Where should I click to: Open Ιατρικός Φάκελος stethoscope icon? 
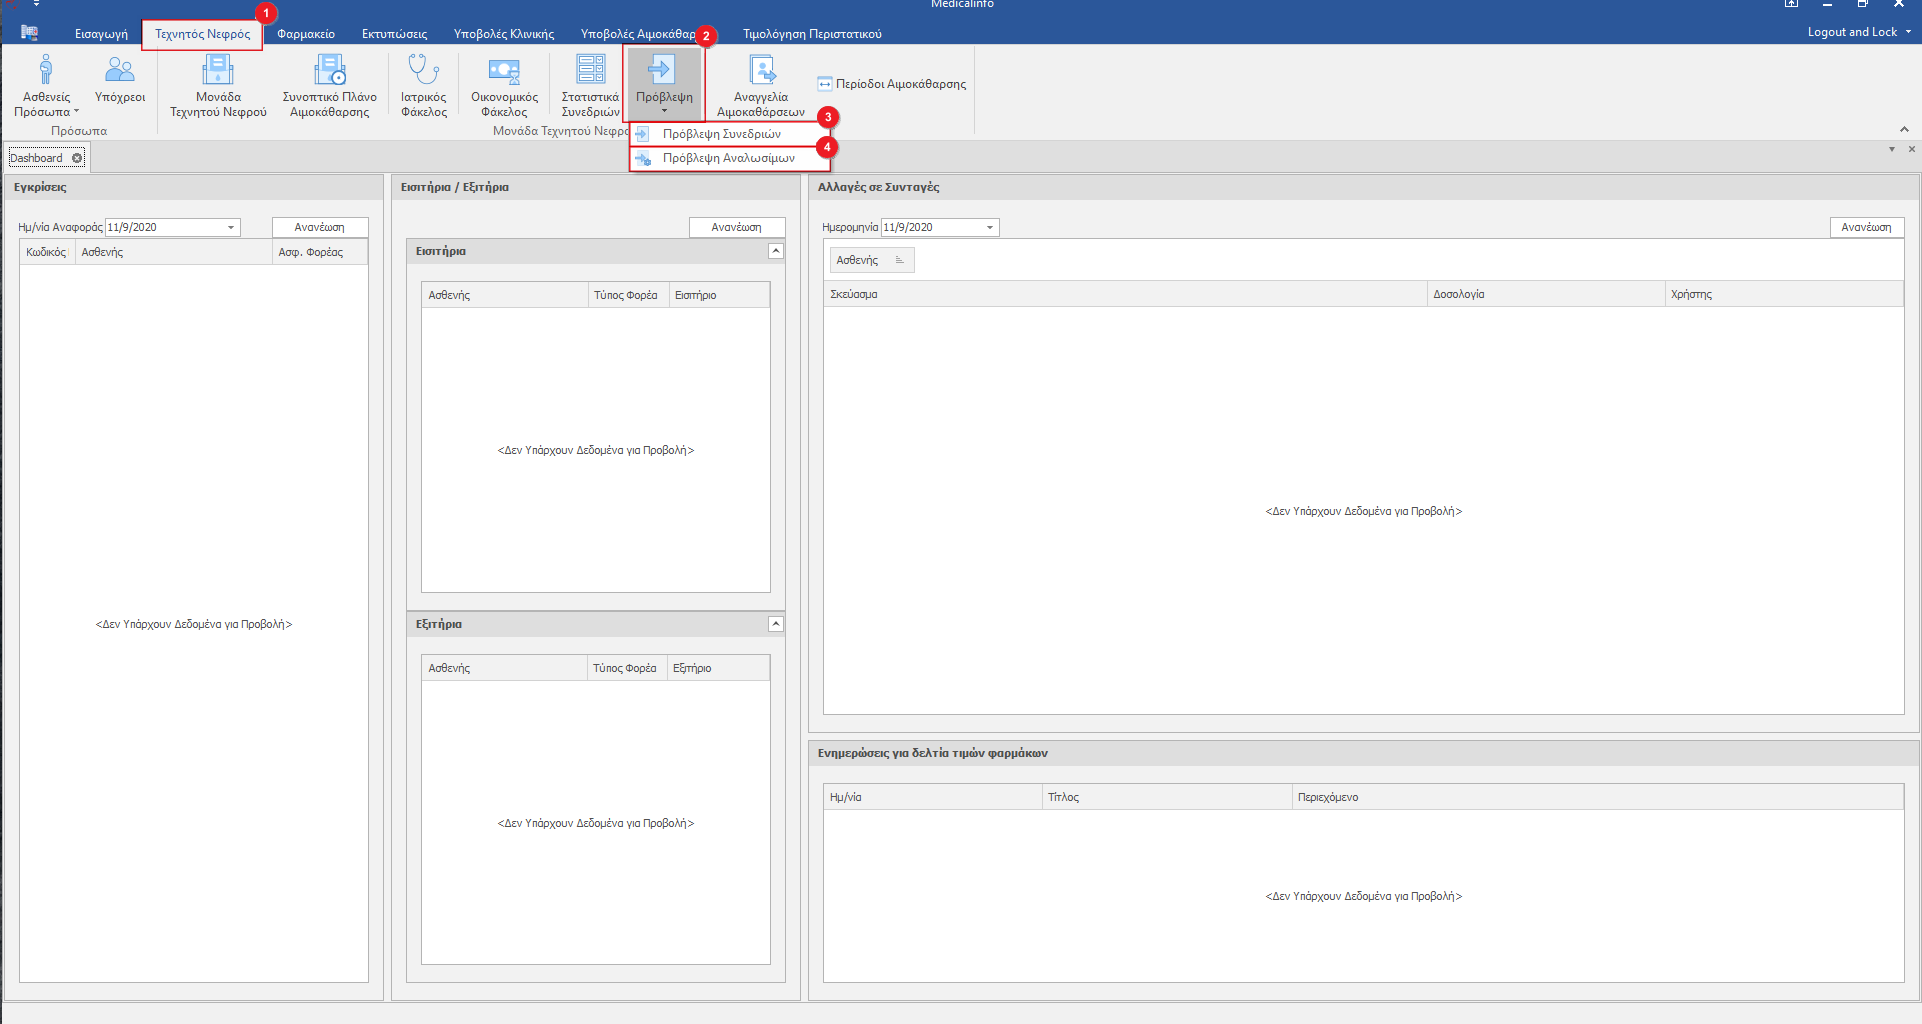423,71
